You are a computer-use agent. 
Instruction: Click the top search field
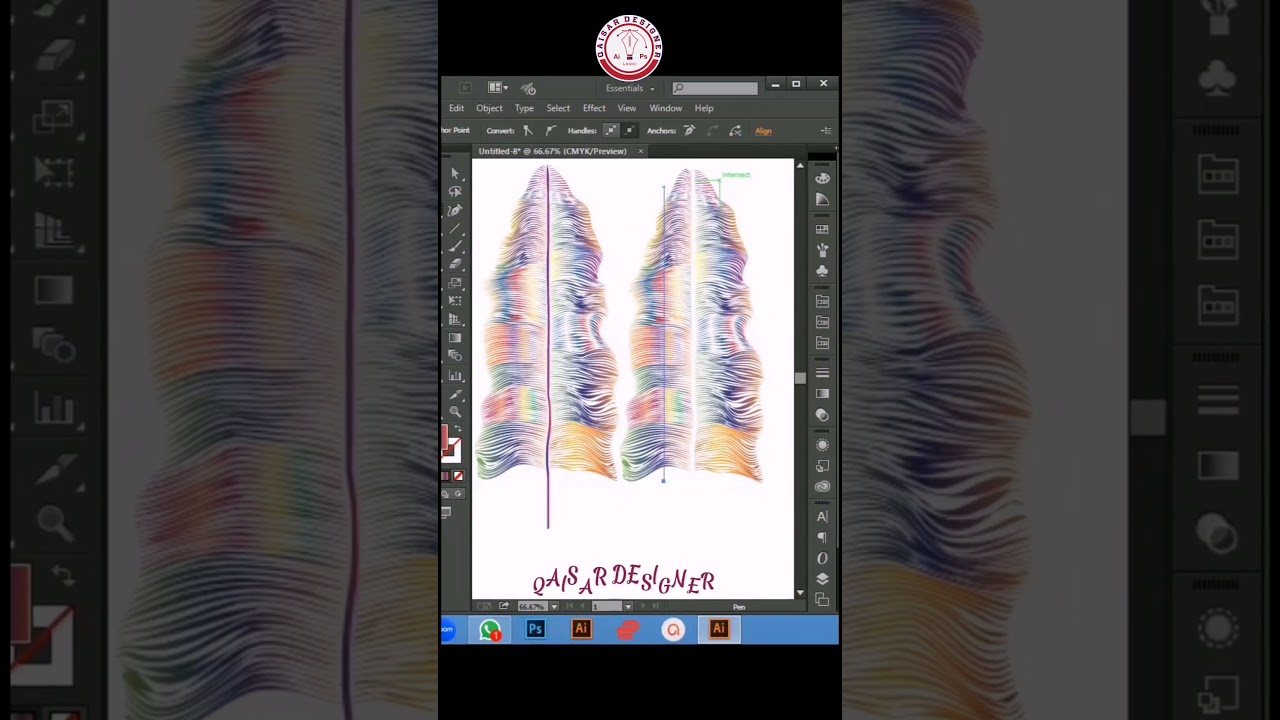click(x=715, y=88)
